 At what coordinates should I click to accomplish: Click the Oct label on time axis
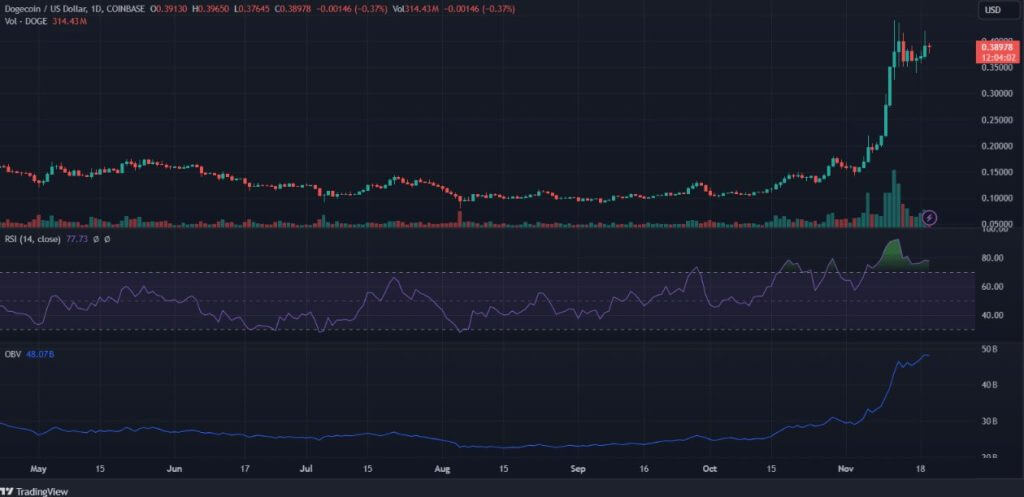[x=711, y=469]
